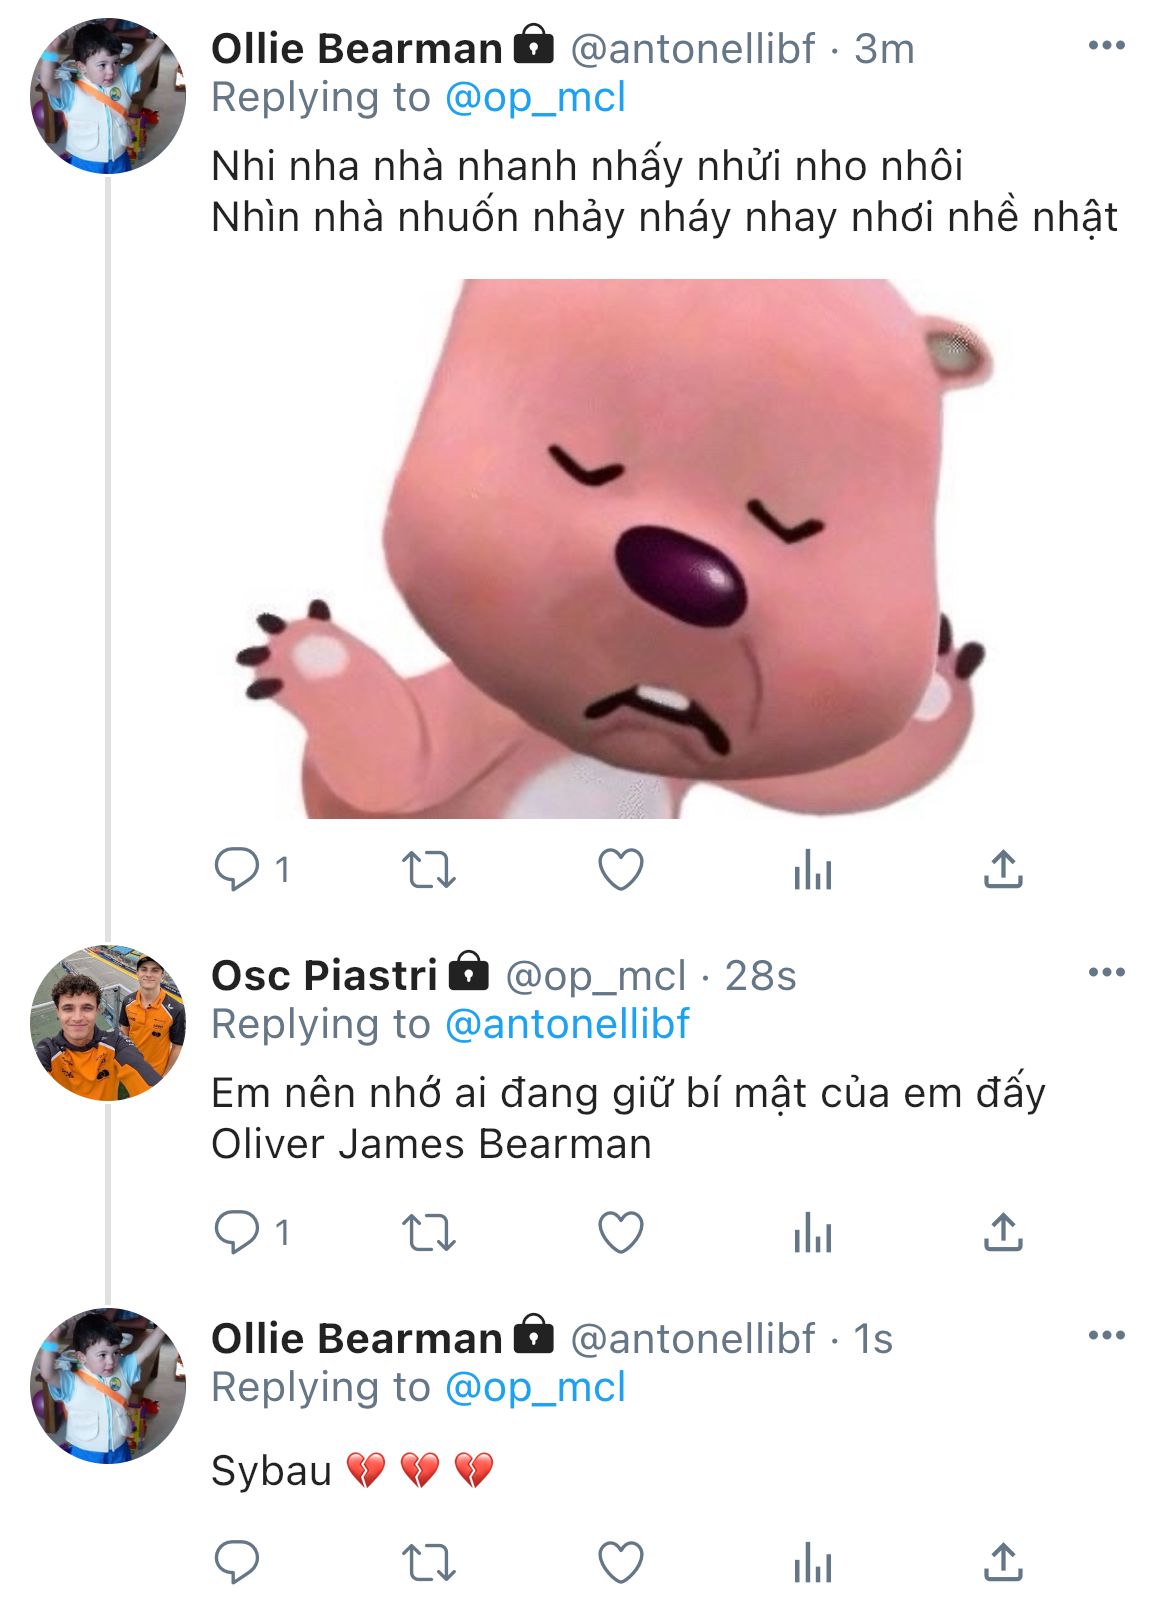Open more options on Osc Piastri's tweet
This screenshot has height=1607, width=1170.
(1106, 972)
